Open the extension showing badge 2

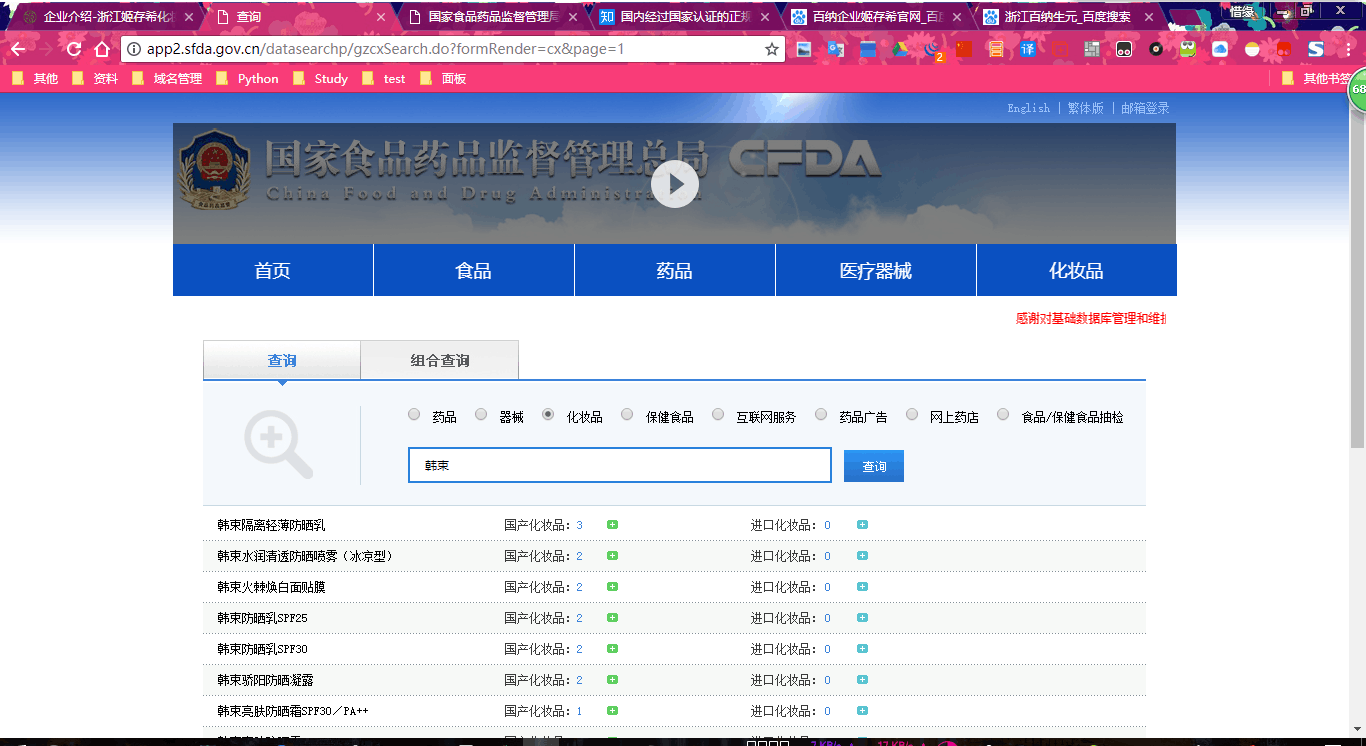[933, 50]
